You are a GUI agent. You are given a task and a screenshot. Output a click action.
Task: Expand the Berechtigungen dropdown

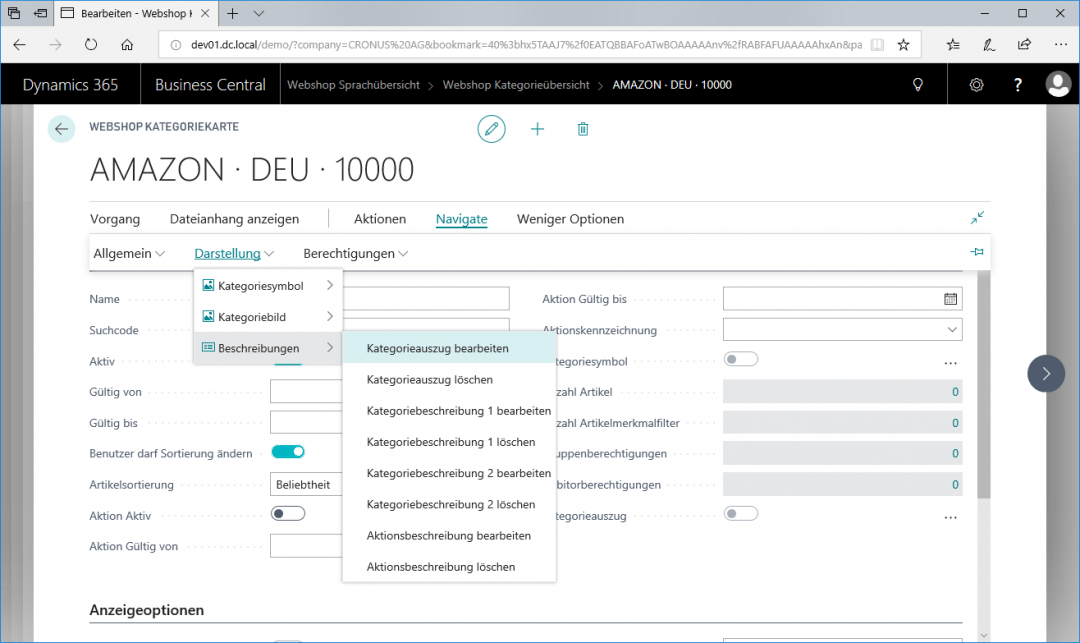(x=355, y=253)
